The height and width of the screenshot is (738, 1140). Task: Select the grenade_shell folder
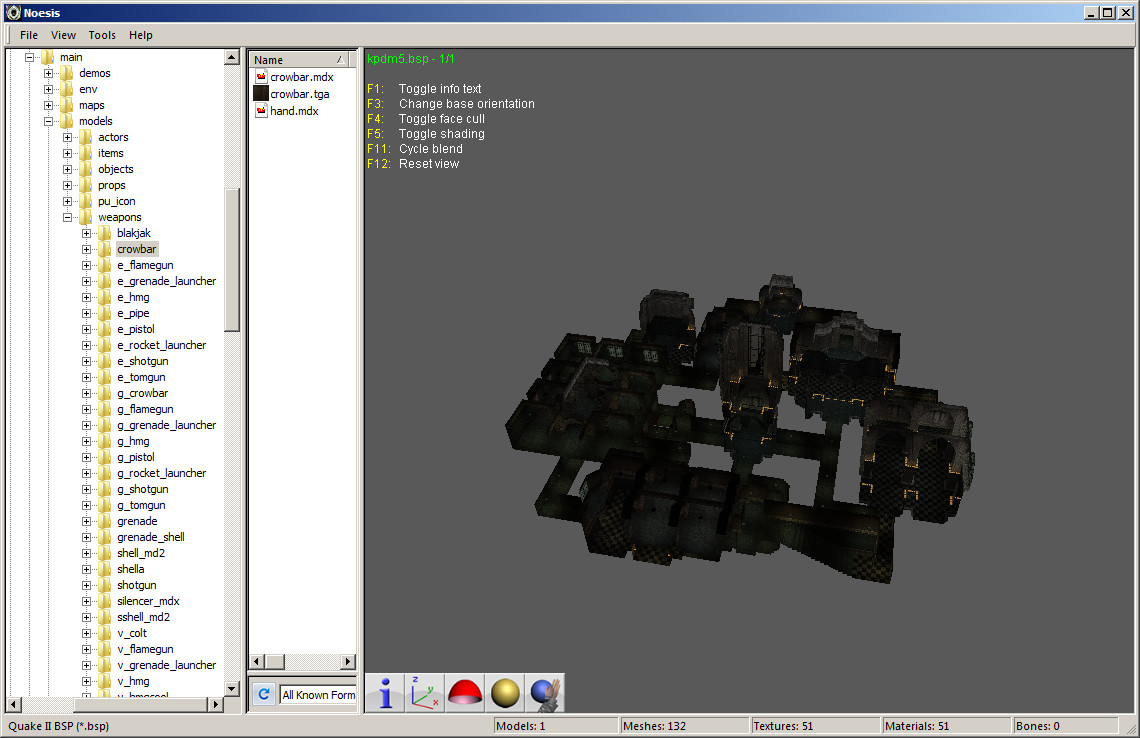150,537
